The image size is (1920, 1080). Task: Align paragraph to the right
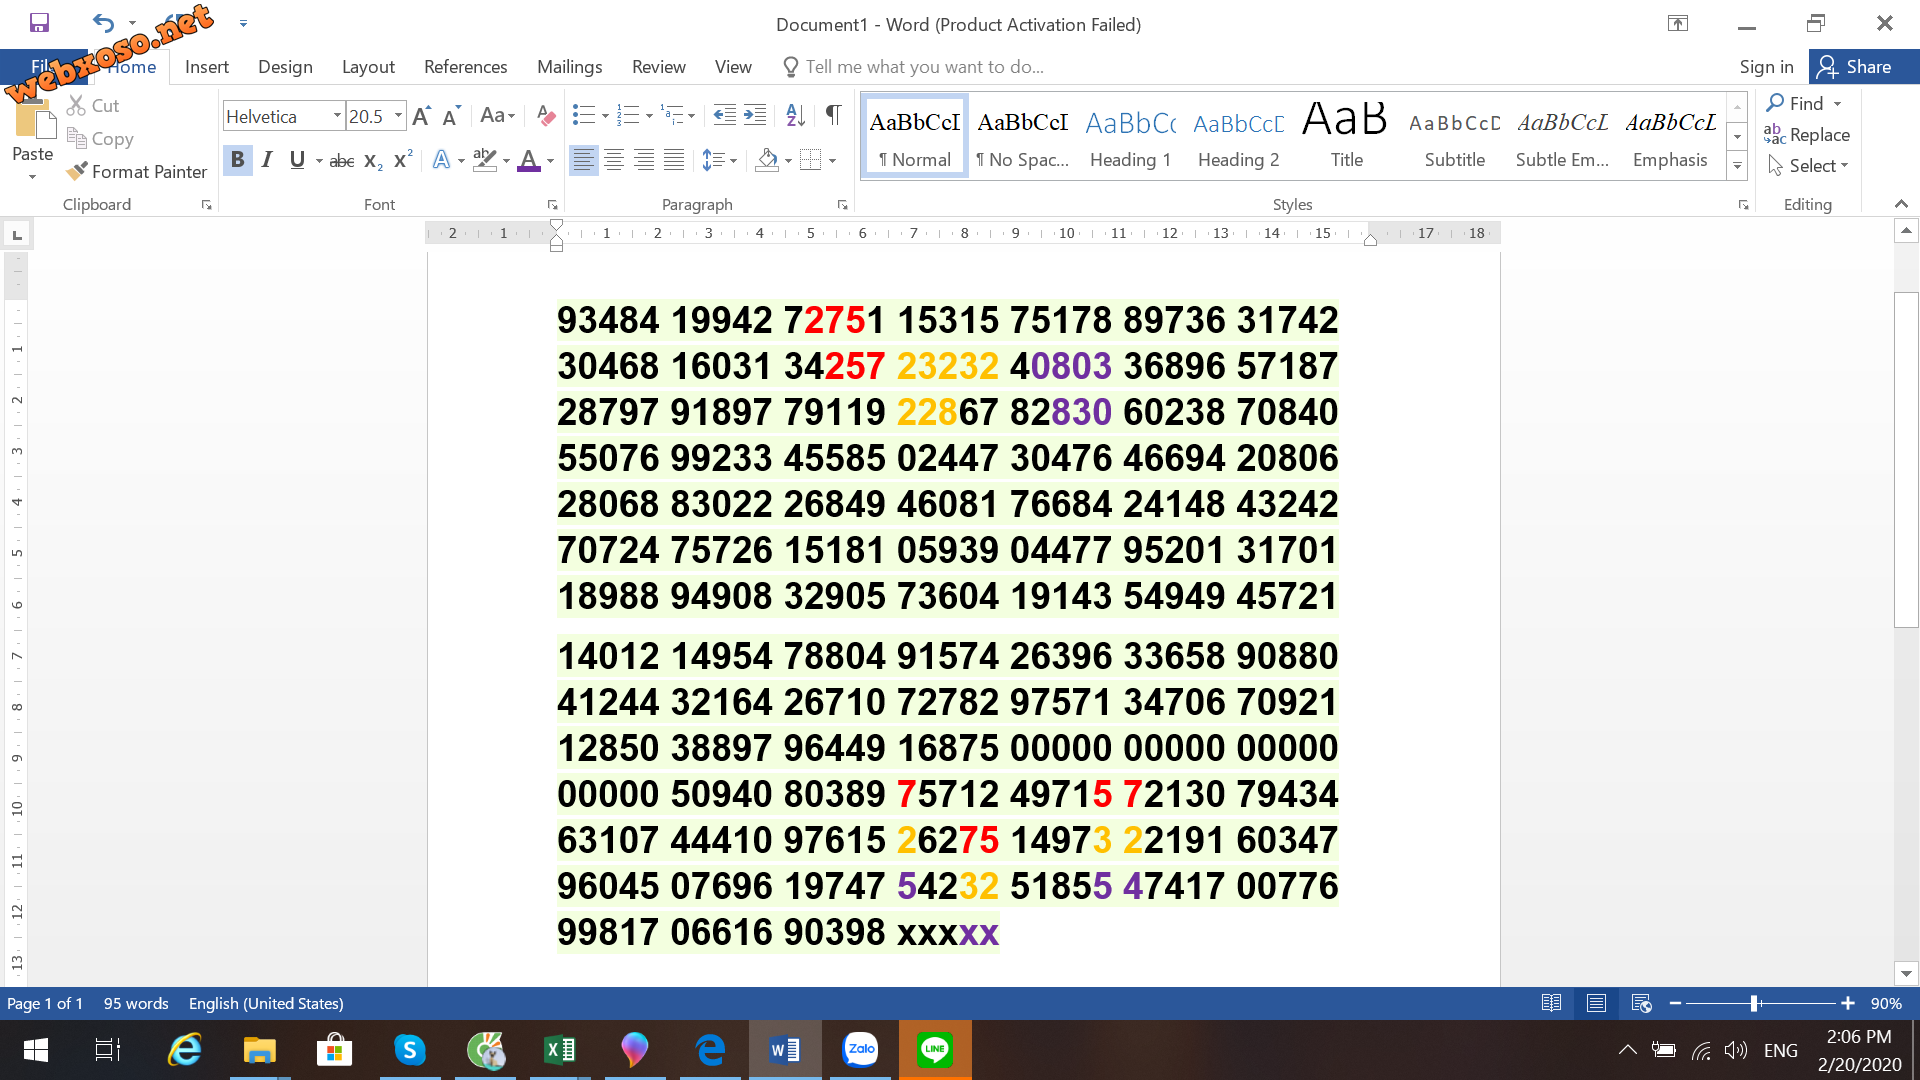tap(644, 160)
